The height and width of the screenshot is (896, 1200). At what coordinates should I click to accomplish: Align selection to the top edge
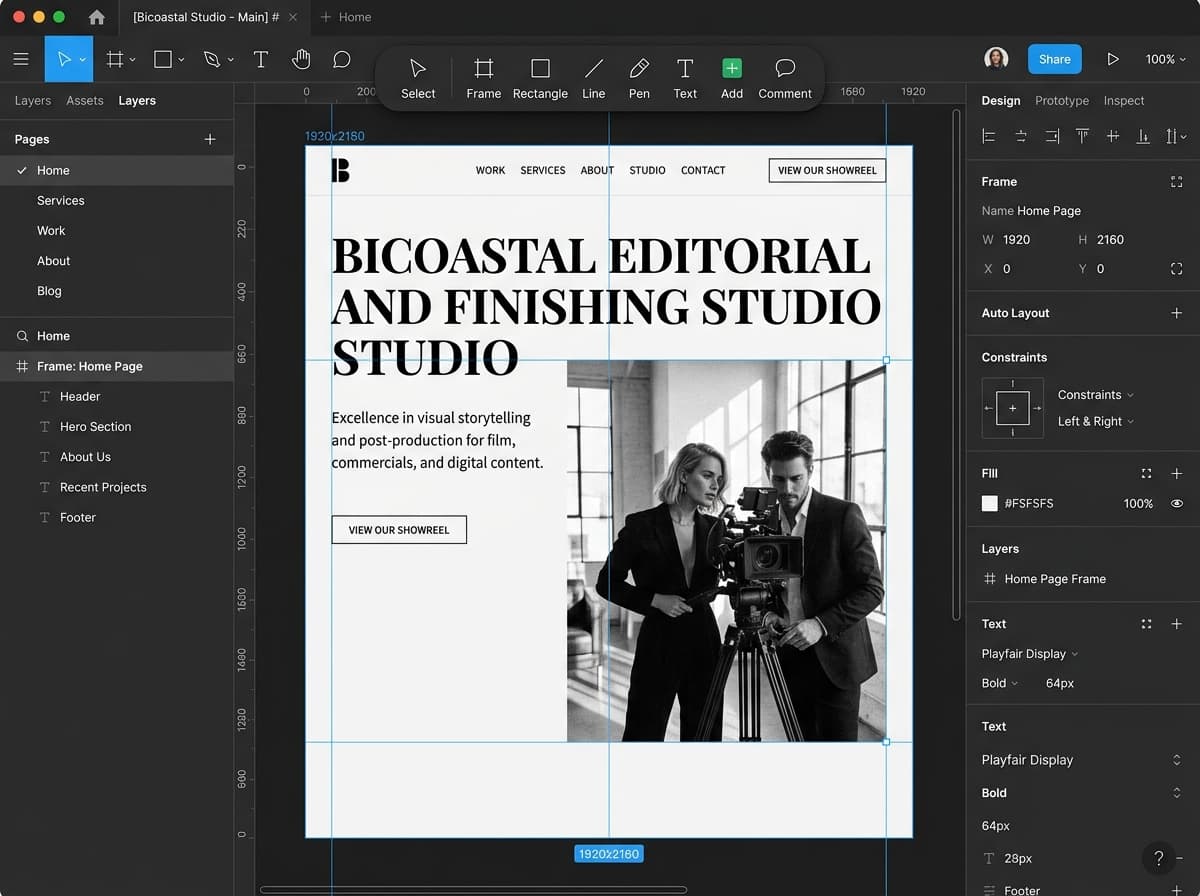click(x=1082, y=136)
